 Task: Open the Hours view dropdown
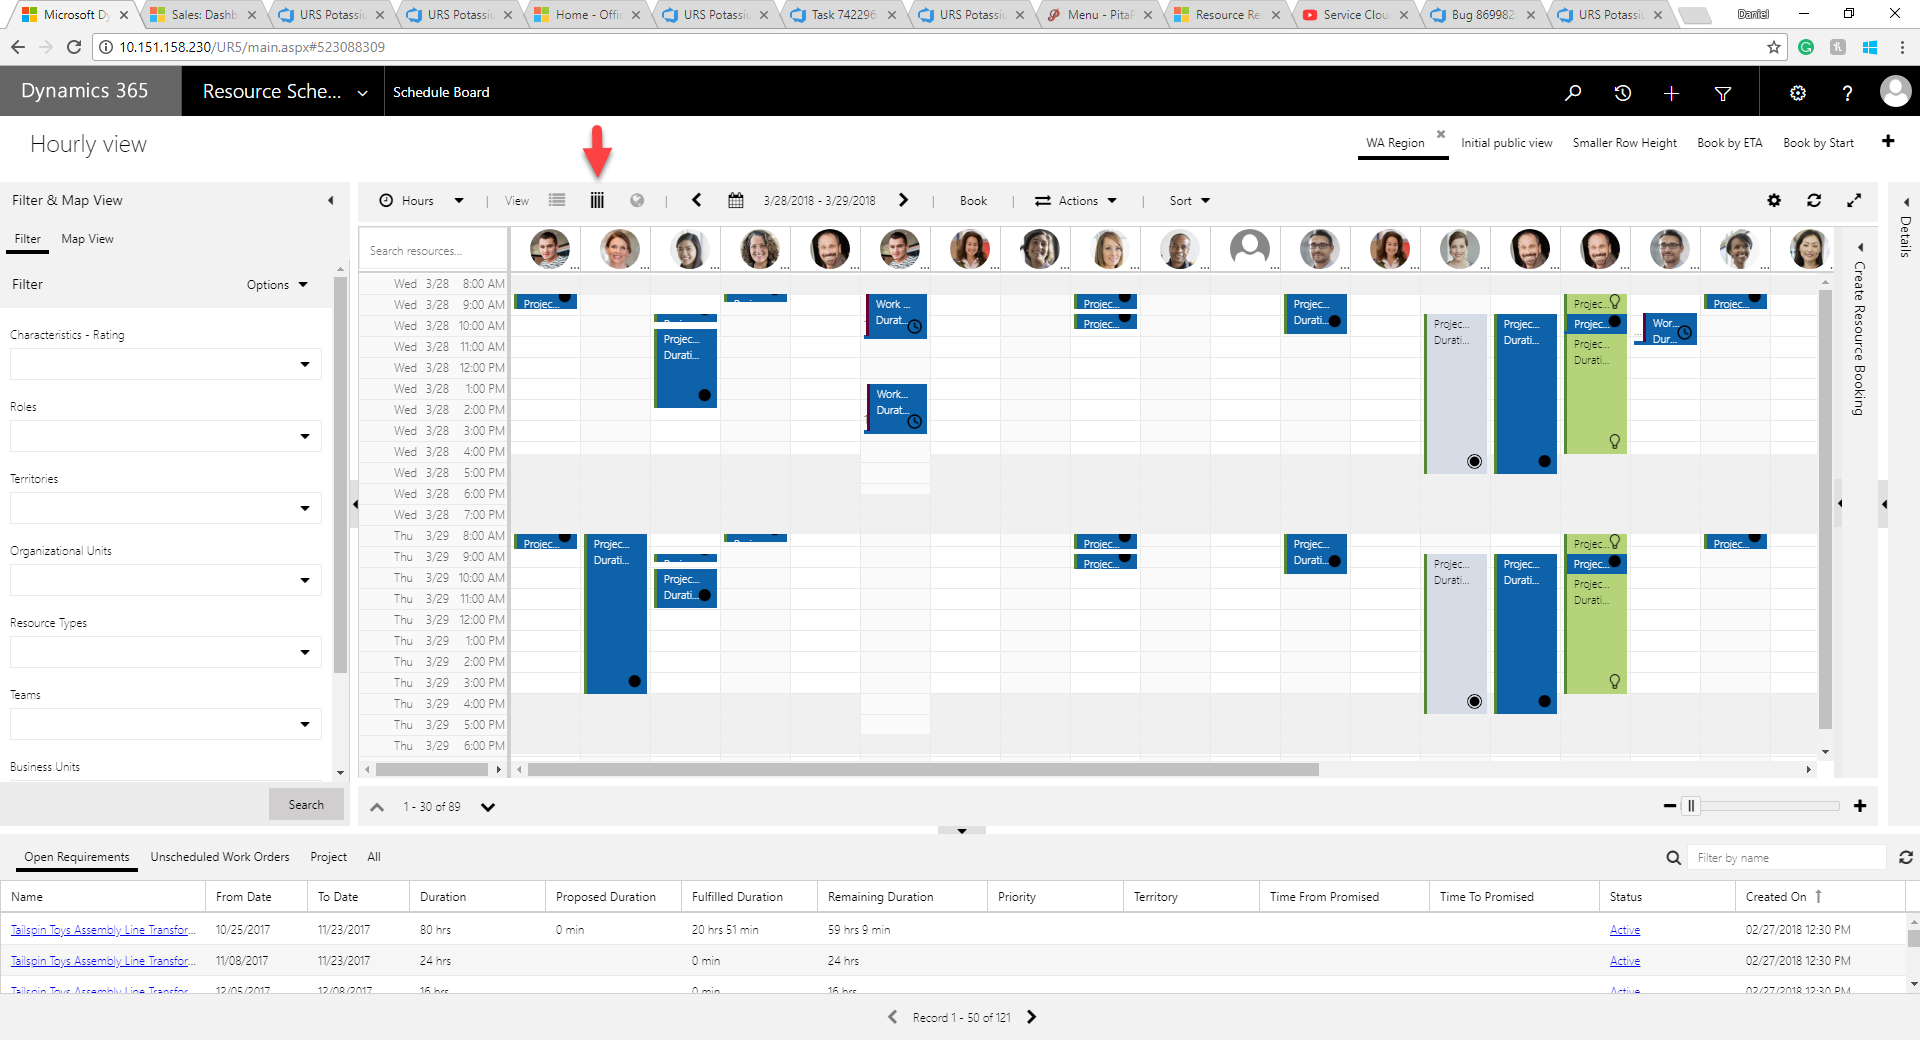click(x=422, y=201)
